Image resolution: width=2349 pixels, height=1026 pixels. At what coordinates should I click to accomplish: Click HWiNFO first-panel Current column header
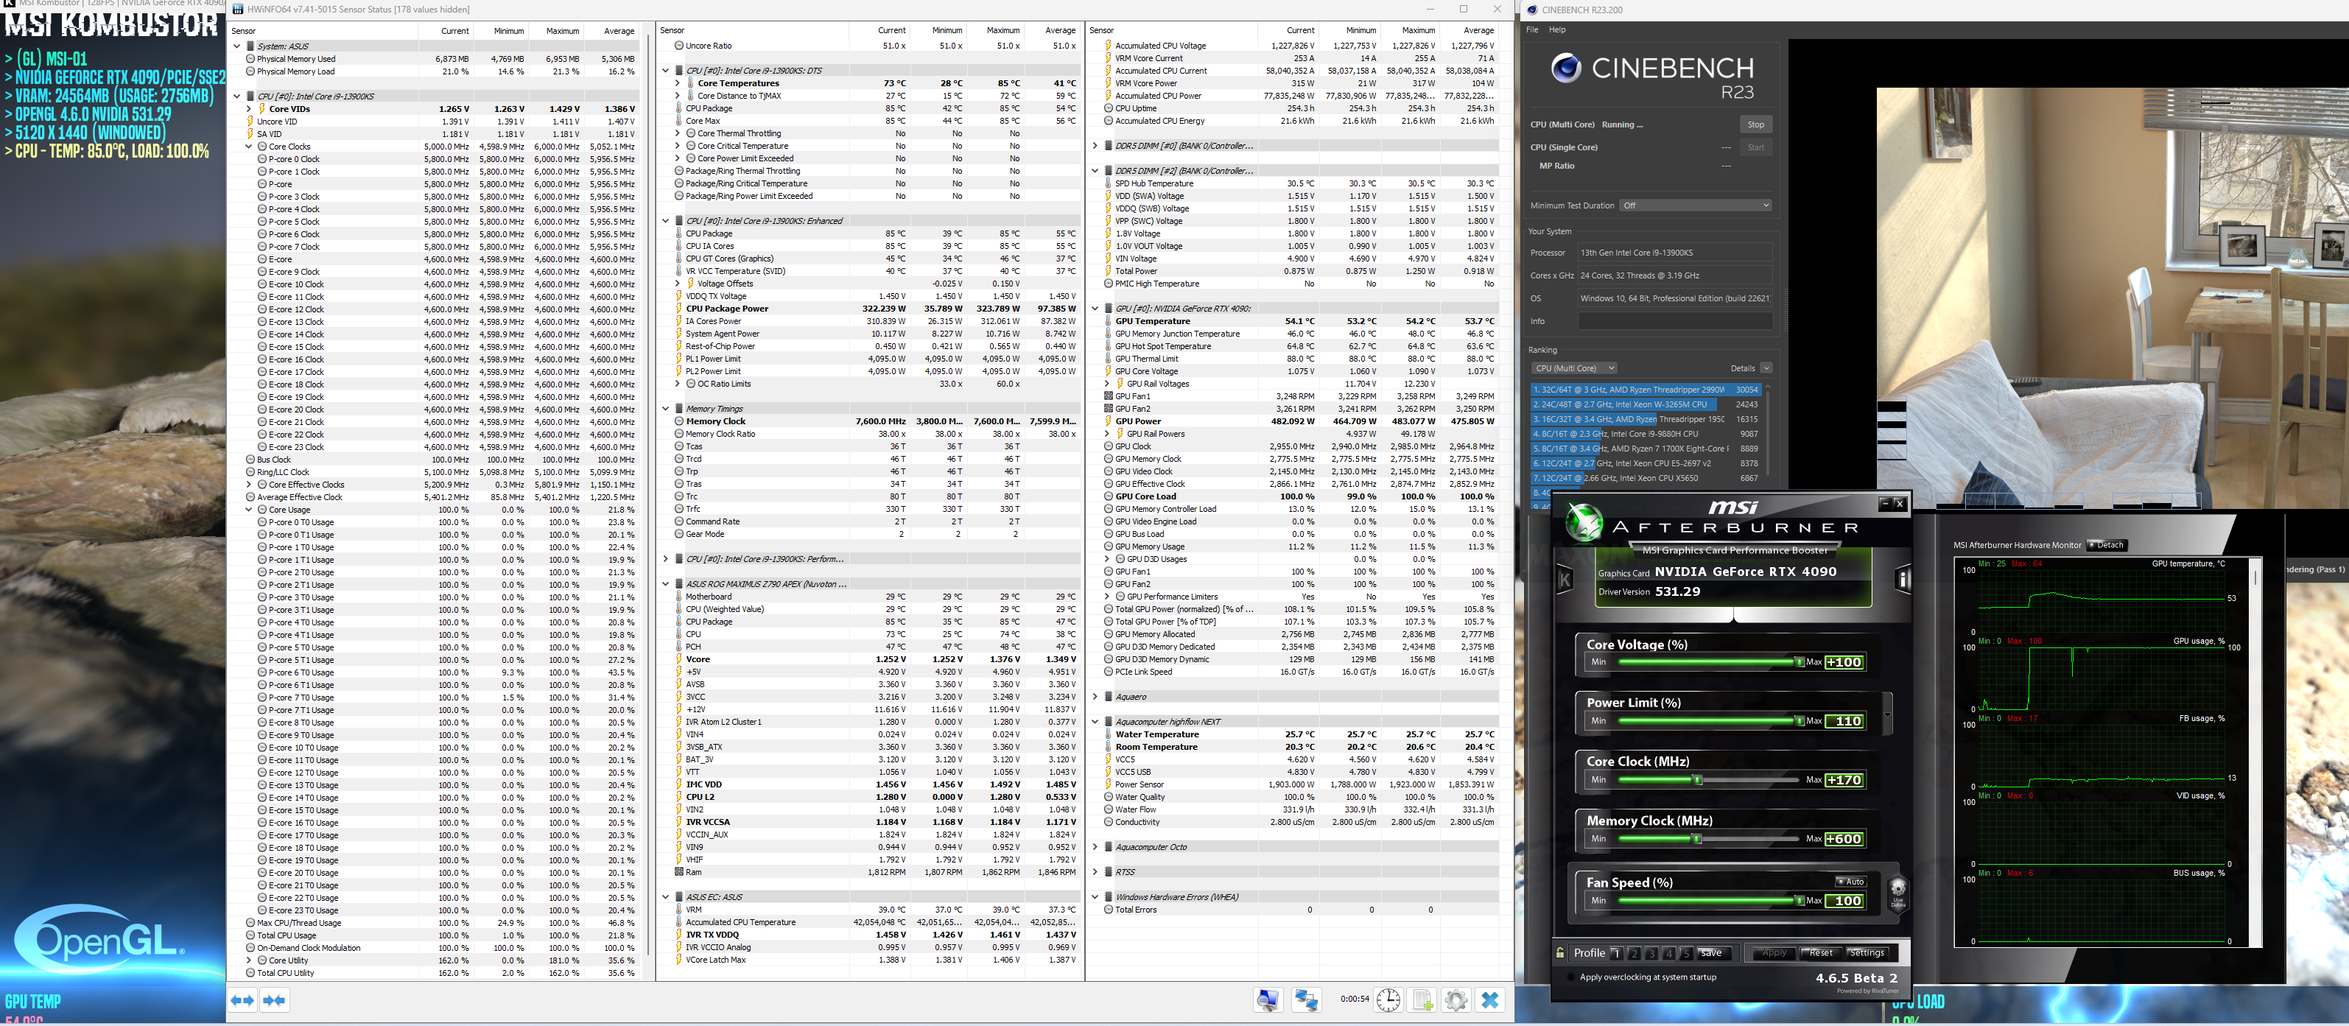(x=455, y=31)
